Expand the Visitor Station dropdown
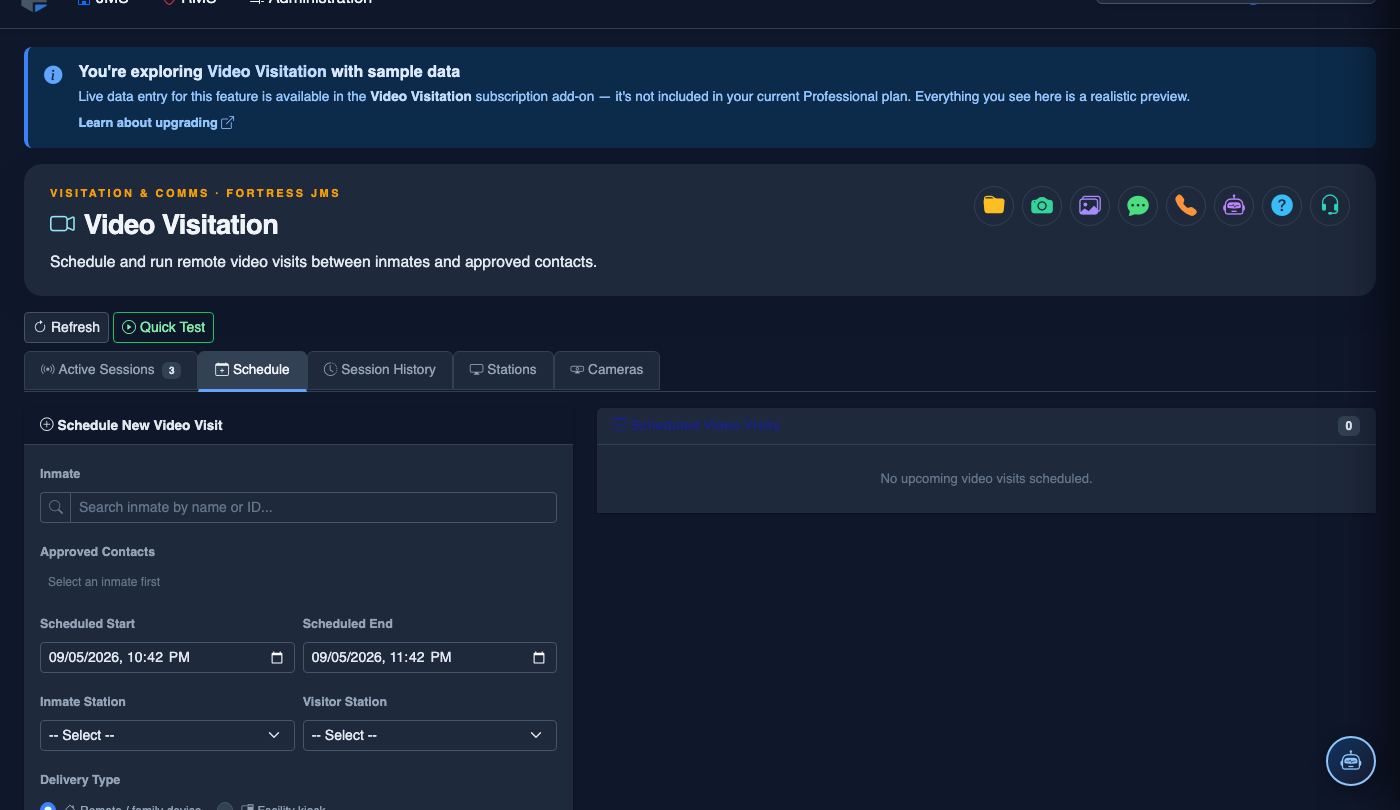 point(430,735)
